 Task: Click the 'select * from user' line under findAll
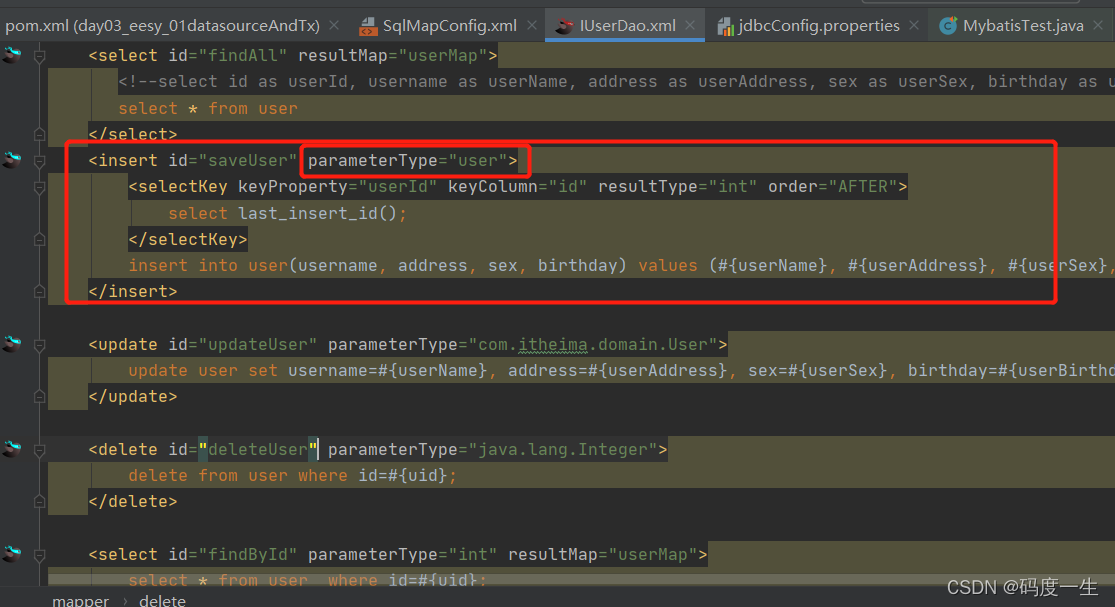tap(208, 108)
